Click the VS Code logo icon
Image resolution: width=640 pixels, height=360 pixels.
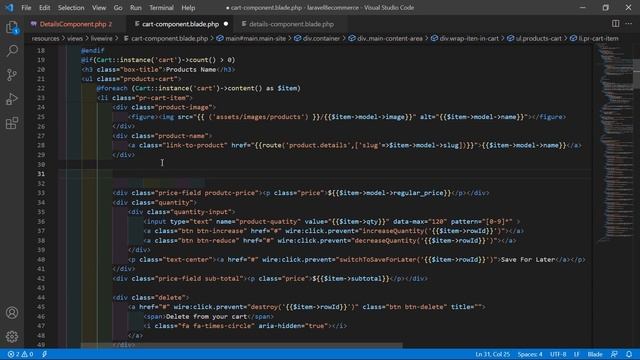[9, 7]
